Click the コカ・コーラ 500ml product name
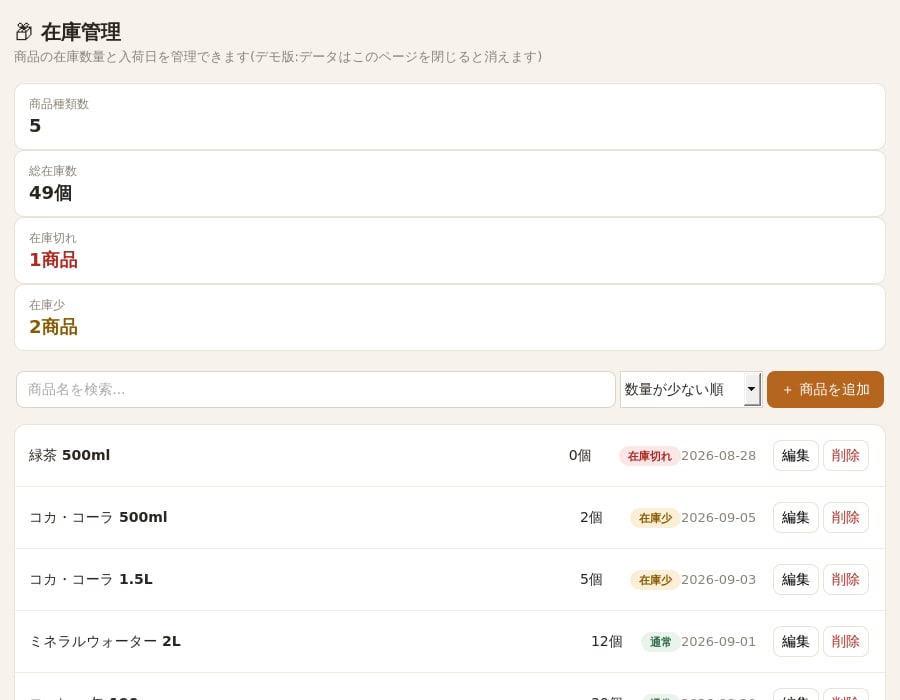The height and width of the screenshot is (700, 900). (x=98, y=518)
